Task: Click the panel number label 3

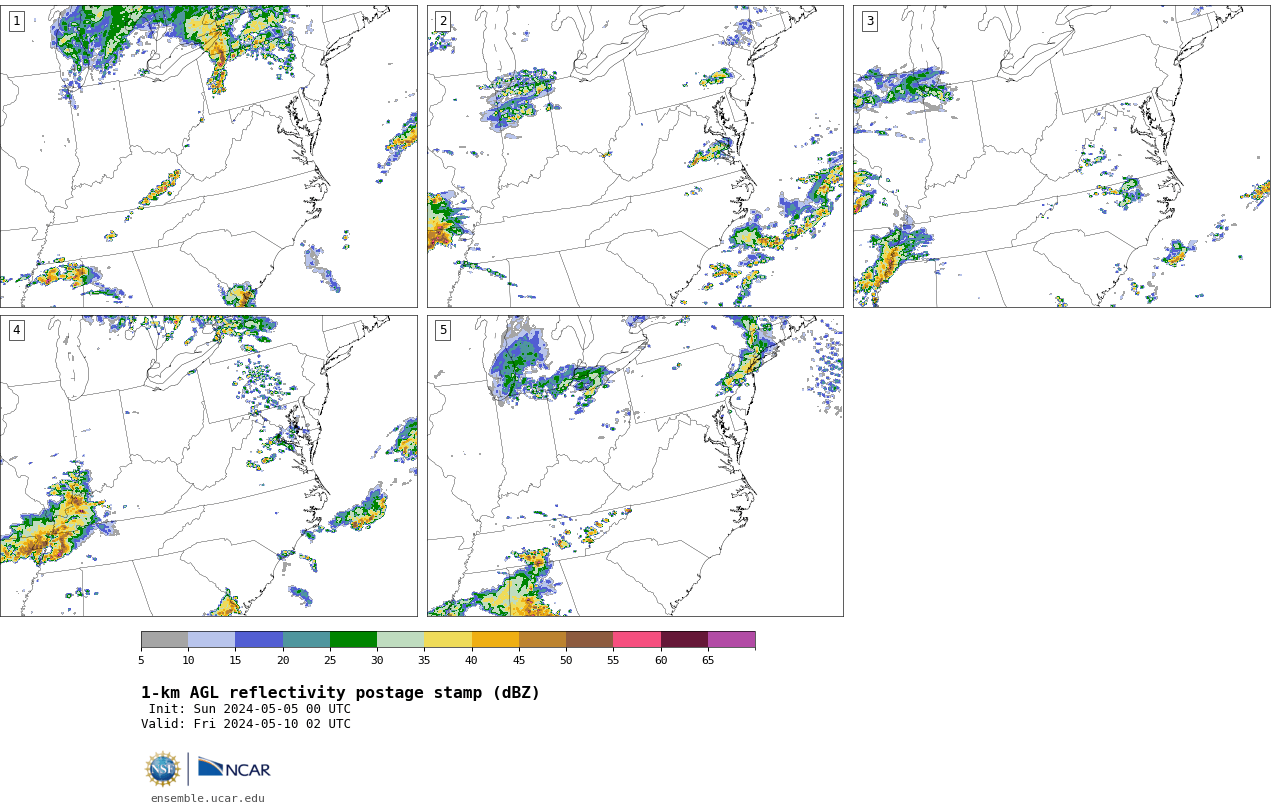Action: 869,21
